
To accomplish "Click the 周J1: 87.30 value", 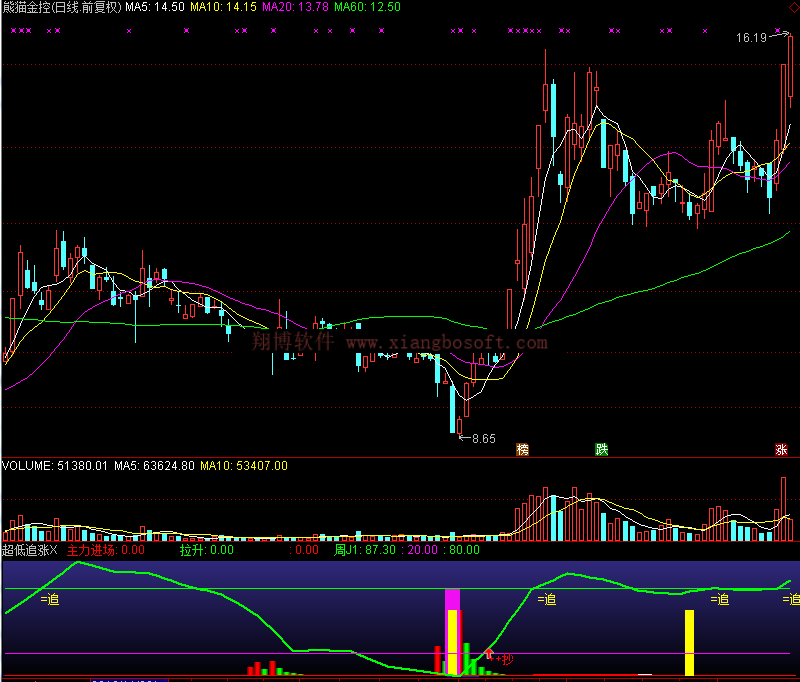I will 365,550.
